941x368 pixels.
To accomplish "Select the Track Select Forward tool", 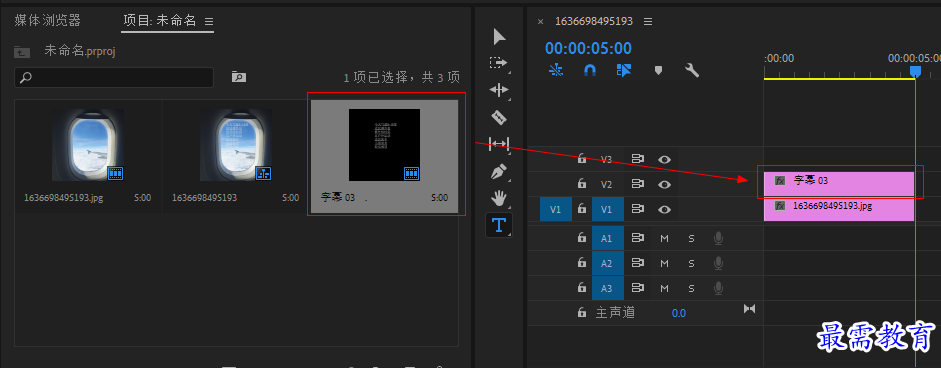I will (x=498, y=62).
